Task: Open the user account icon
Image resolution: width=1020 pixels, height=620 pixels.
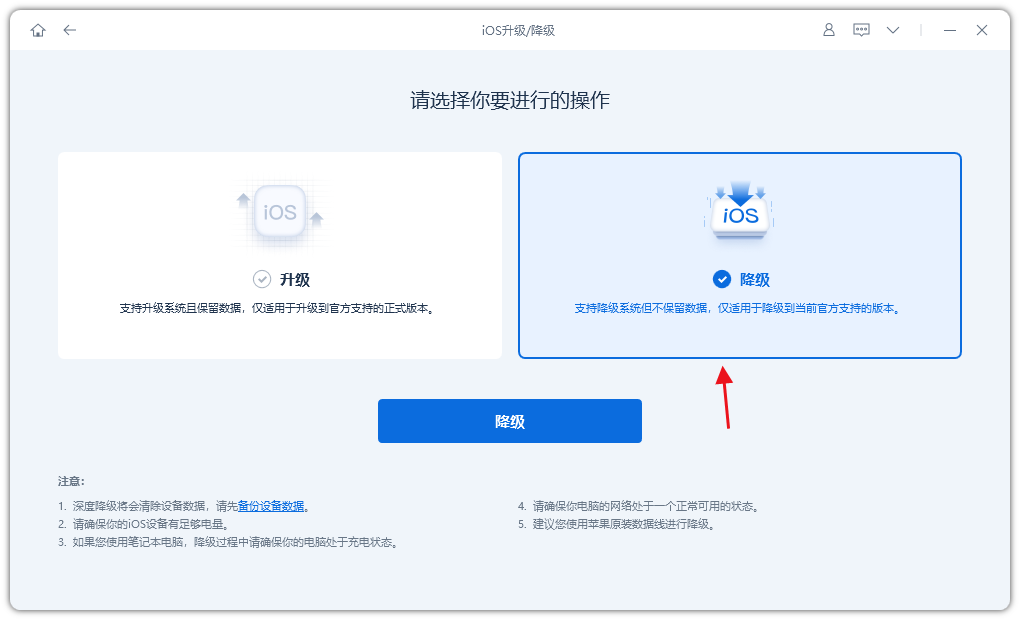Action: pos(828,30)
